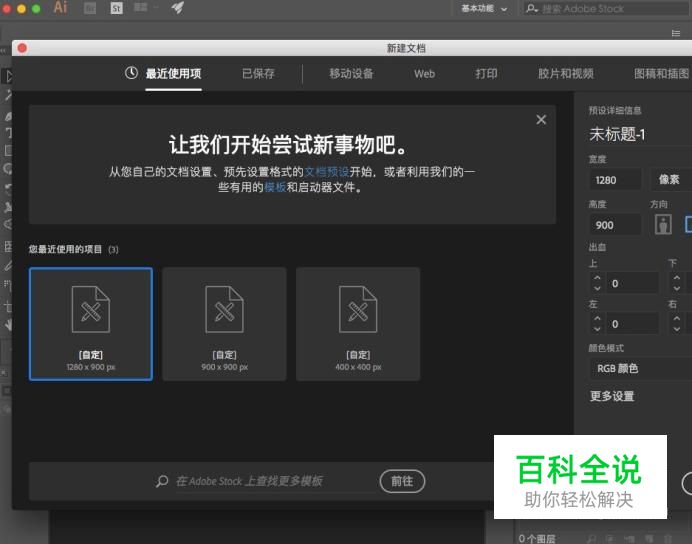Viewport: 692px width, 544px height.
Task: Increase the left bleed value
Action: pos(597,319)
